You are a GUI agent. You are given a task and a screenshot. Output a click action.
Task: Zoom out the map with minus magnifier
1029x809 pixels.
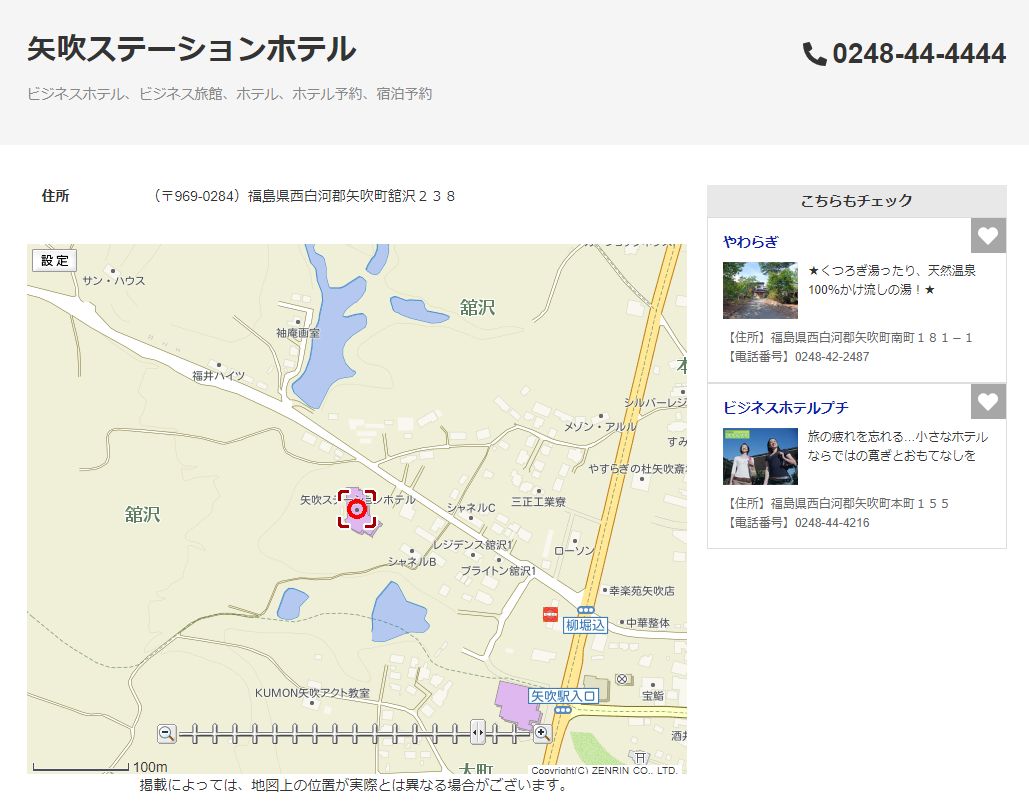pyautogui.click(x=167, y=734)
